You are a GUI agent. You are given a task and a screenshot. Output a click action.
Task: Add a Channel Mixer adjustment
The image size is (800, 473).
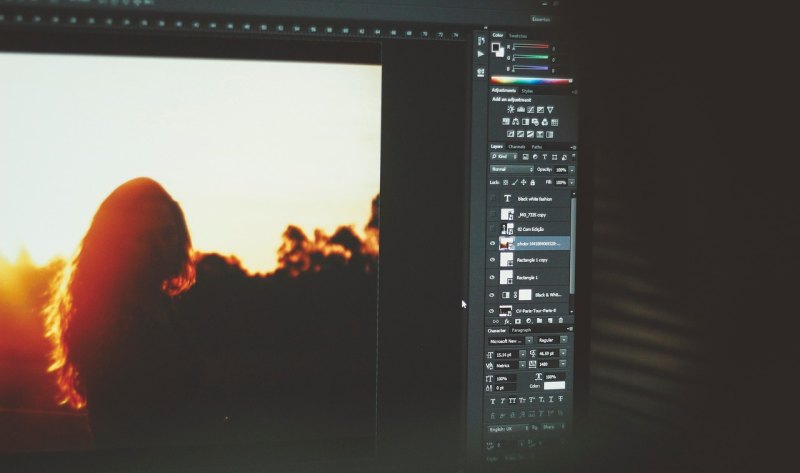pyautogui.click(x=544, y=122)
